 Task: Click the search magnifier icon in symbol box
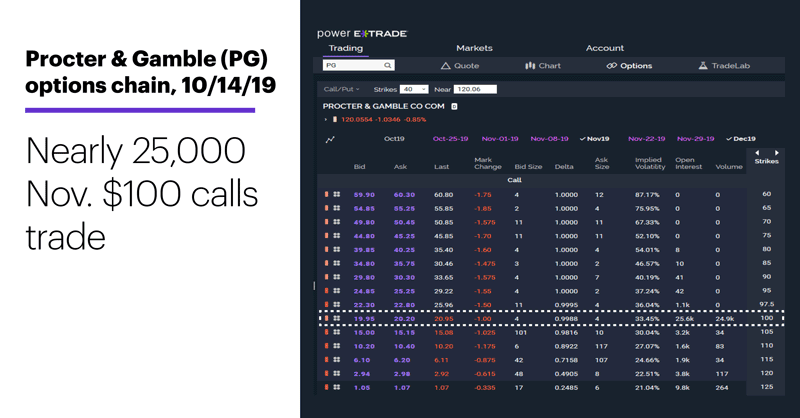(388, 65)
